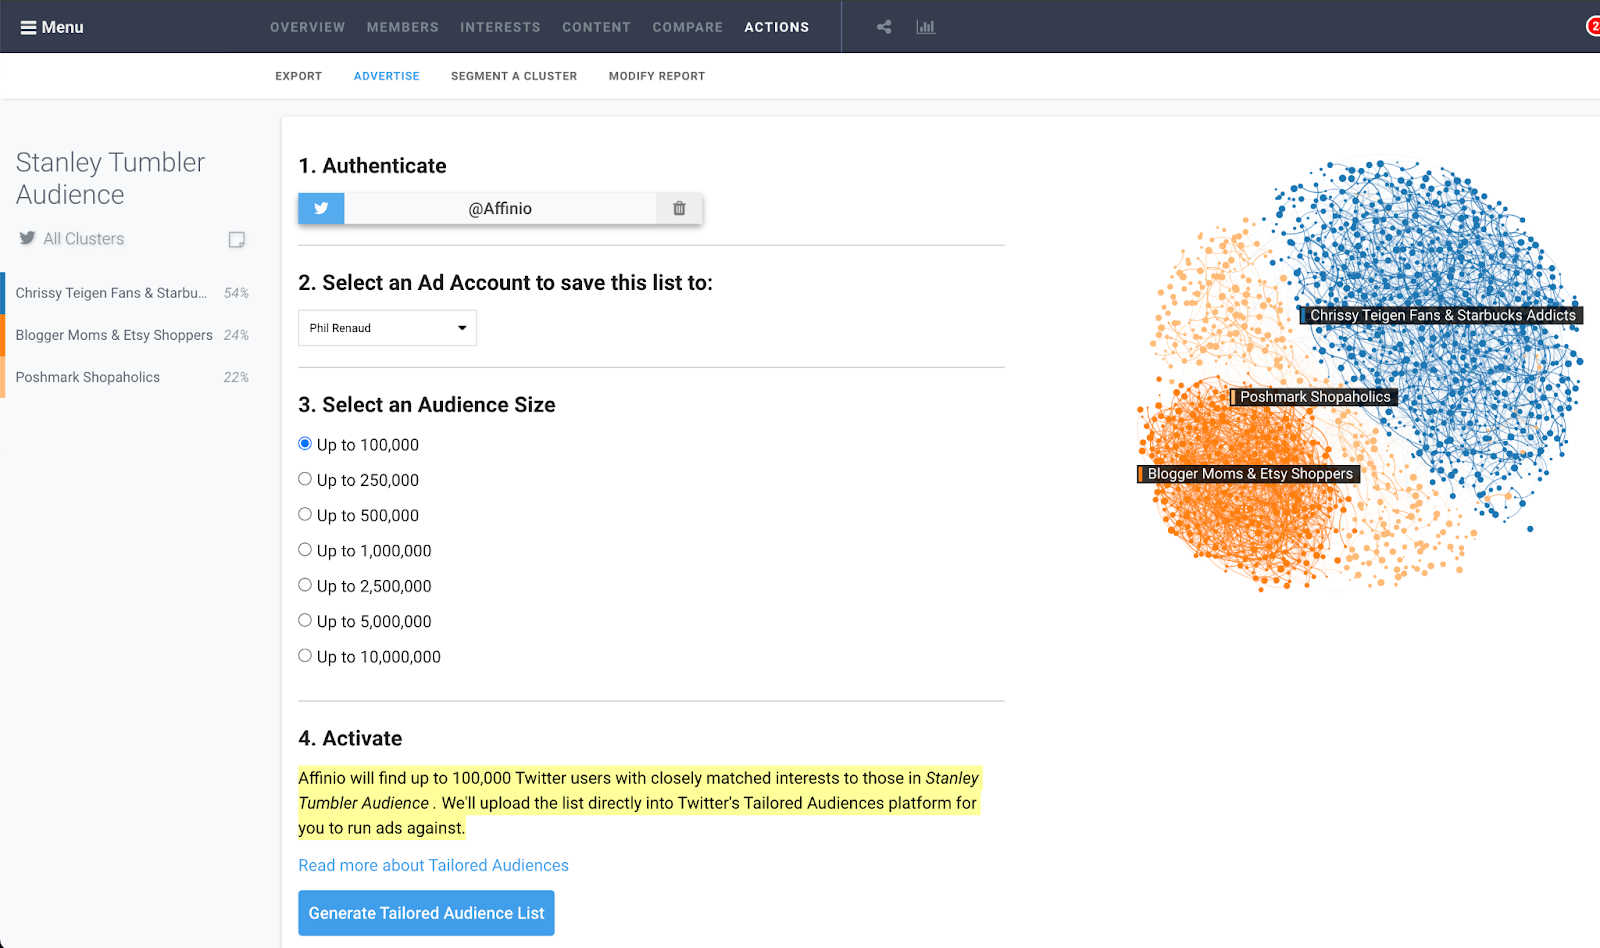Click the share icon in top bar

884,27
